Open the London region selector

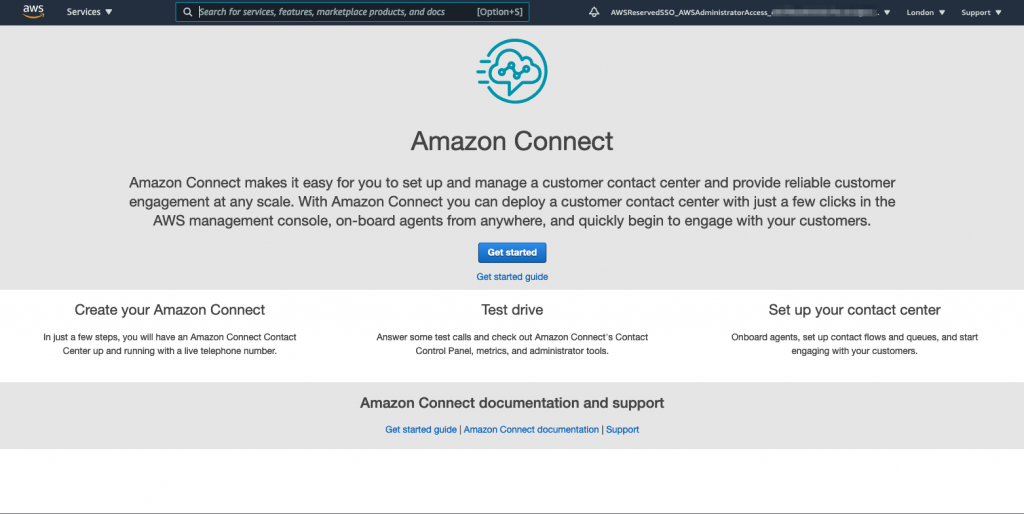tap(925, 13)
